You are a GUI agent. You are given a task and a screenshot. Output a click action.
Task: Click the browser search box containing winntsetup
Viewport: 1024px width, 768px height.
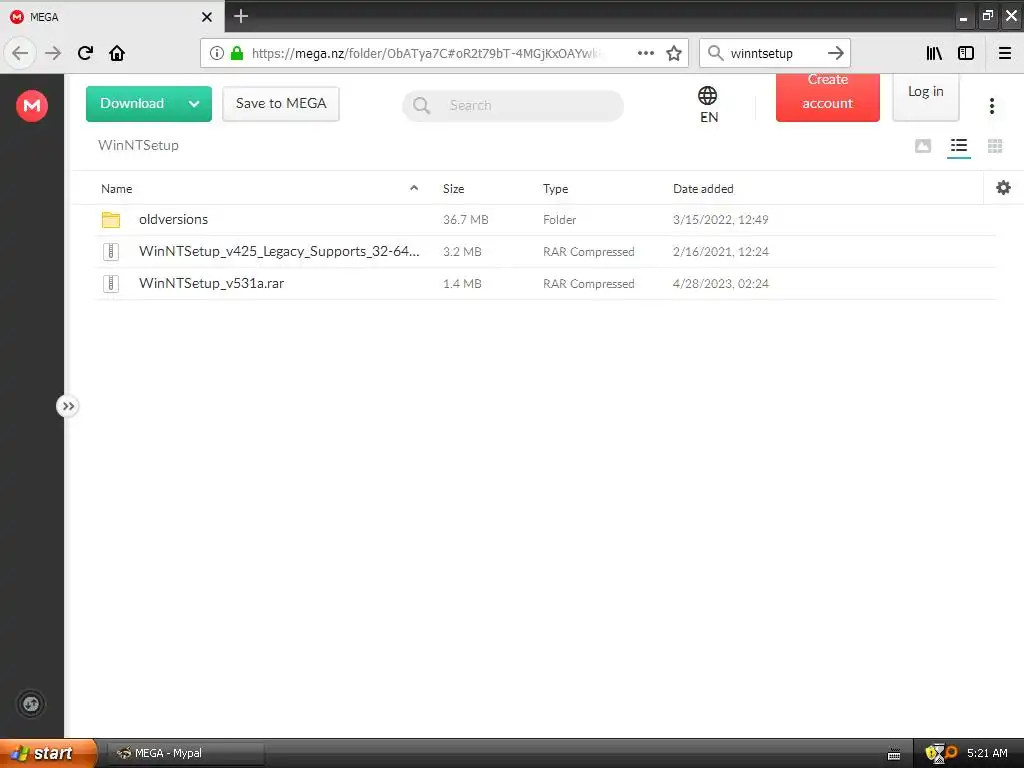pos(774,53)
